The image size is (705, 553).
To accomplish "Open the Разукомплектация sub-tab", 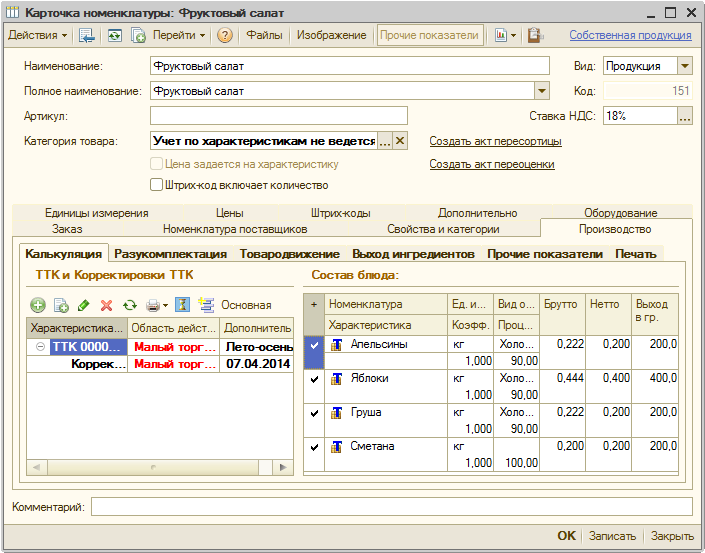I will pyautogui.click(x=170, y=254).
